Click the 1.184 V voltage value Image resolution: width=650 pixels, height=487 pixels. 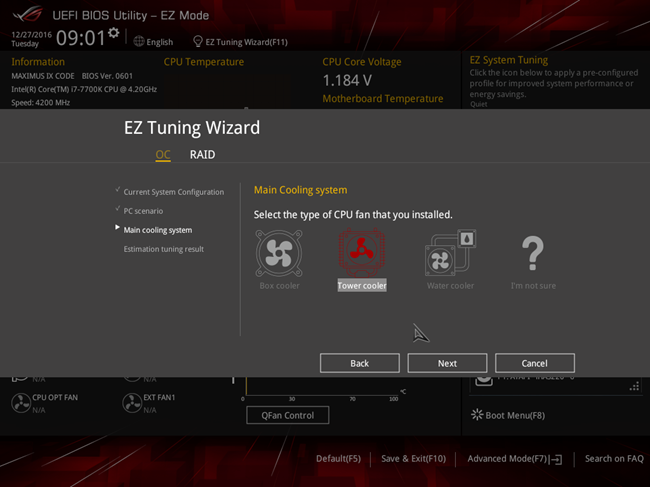click(x=347, y=80)
